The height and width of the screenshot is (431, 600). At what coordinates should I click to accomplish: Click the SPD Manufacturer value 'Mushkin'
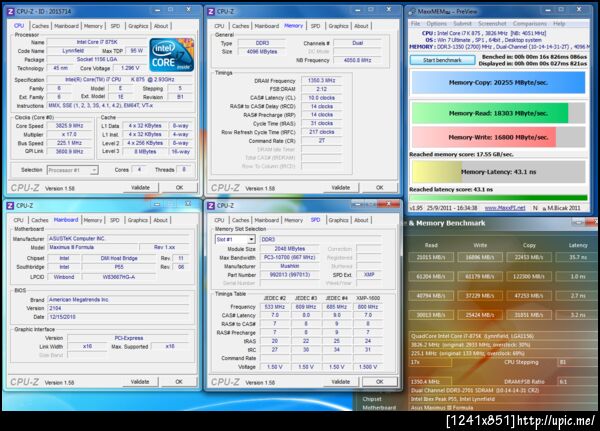coord(290,266)
